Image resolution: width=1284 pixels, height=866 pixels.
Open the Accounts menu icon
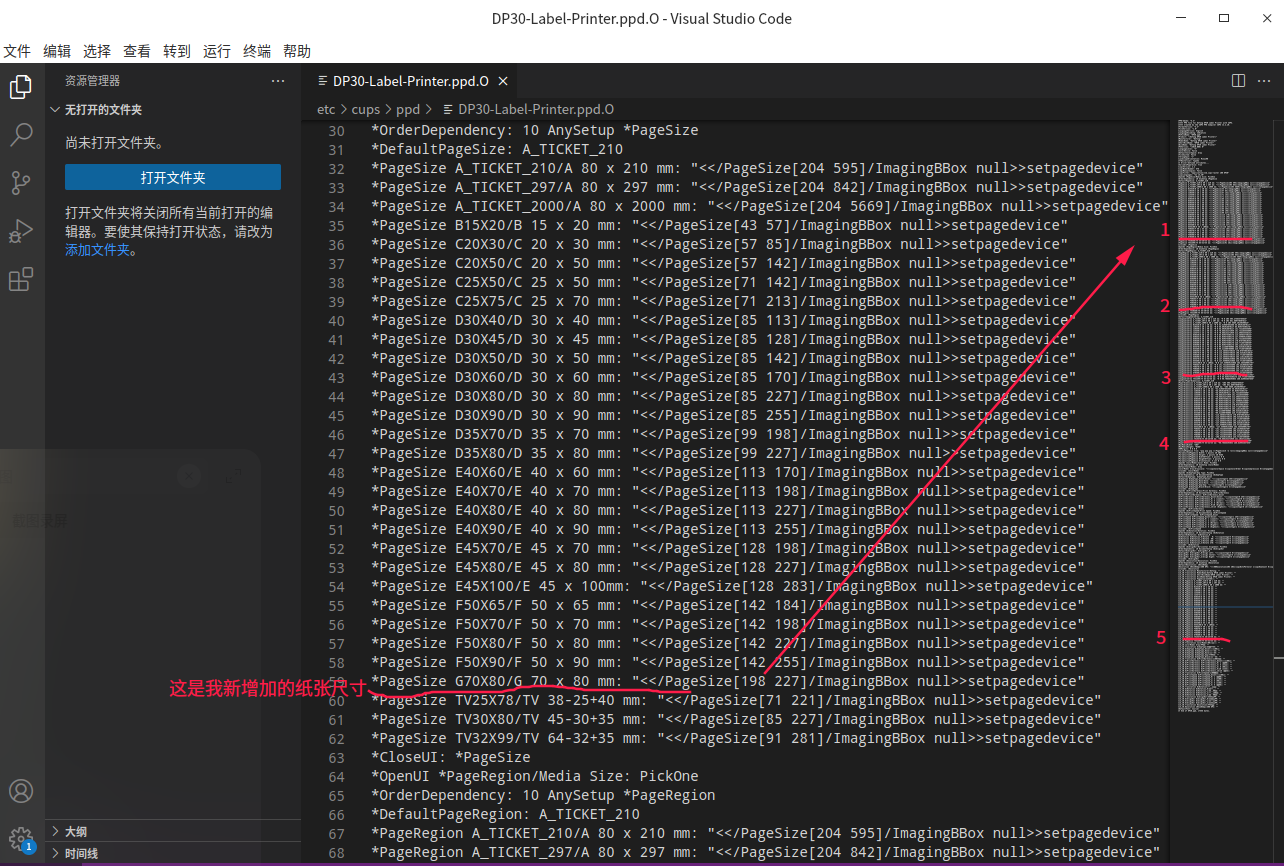[x=21, y=792]
